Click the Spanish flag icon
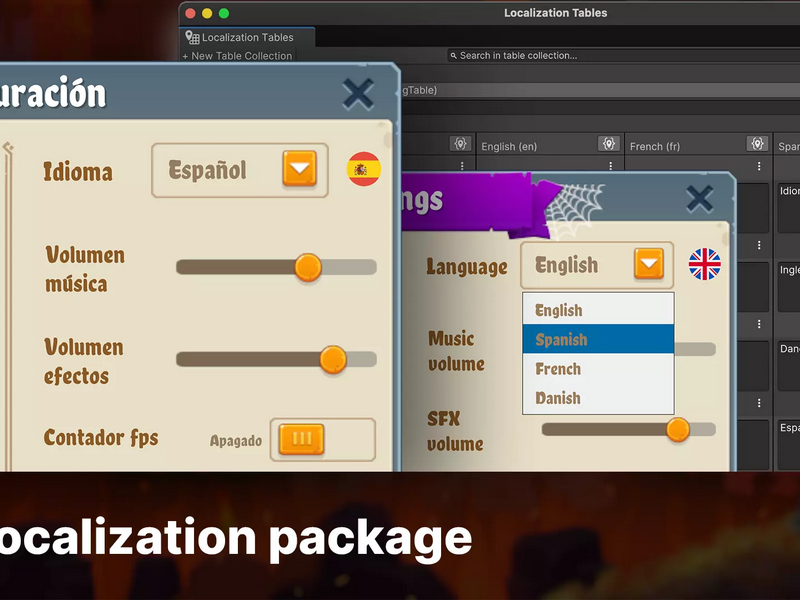This screenshot has width=800, height=600. click(x=364, y=169)
